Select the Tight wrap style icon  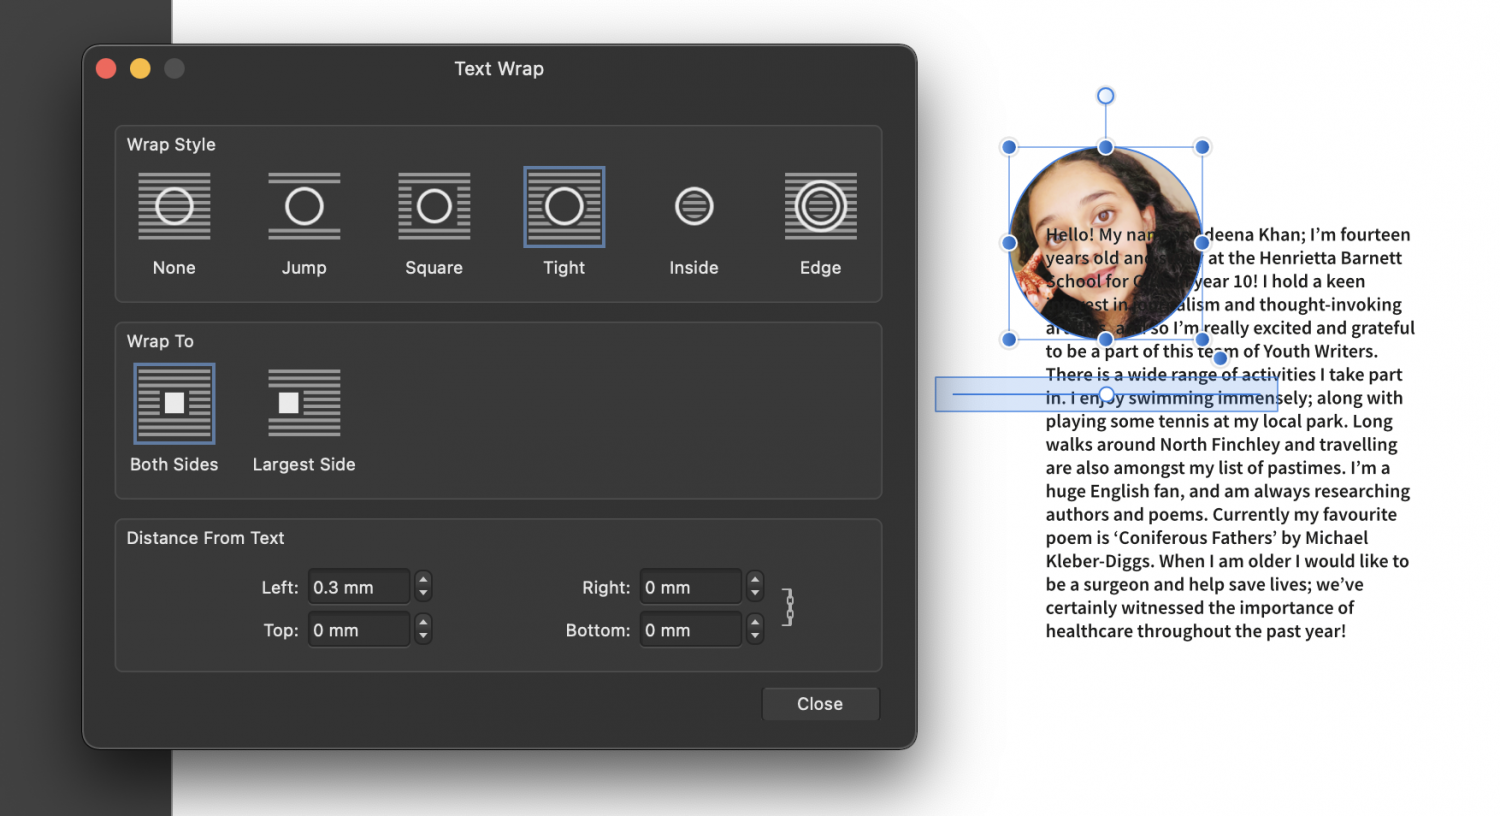click(564, 206)
